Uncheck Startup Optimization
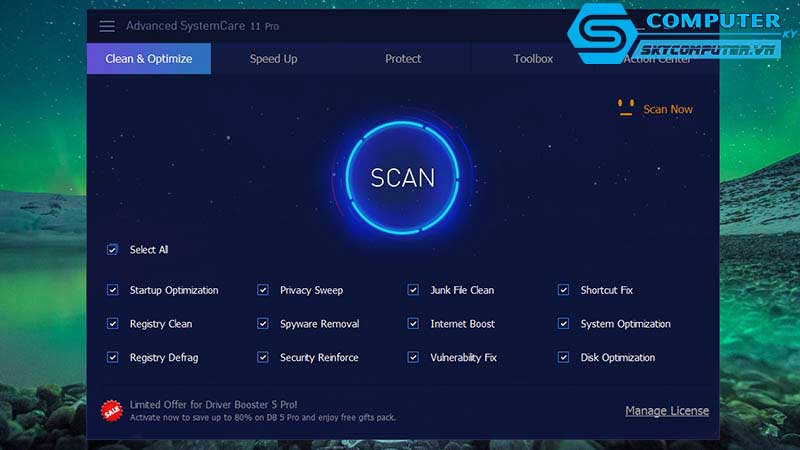Screen dimensions: 800x450 tap(113, 290)
